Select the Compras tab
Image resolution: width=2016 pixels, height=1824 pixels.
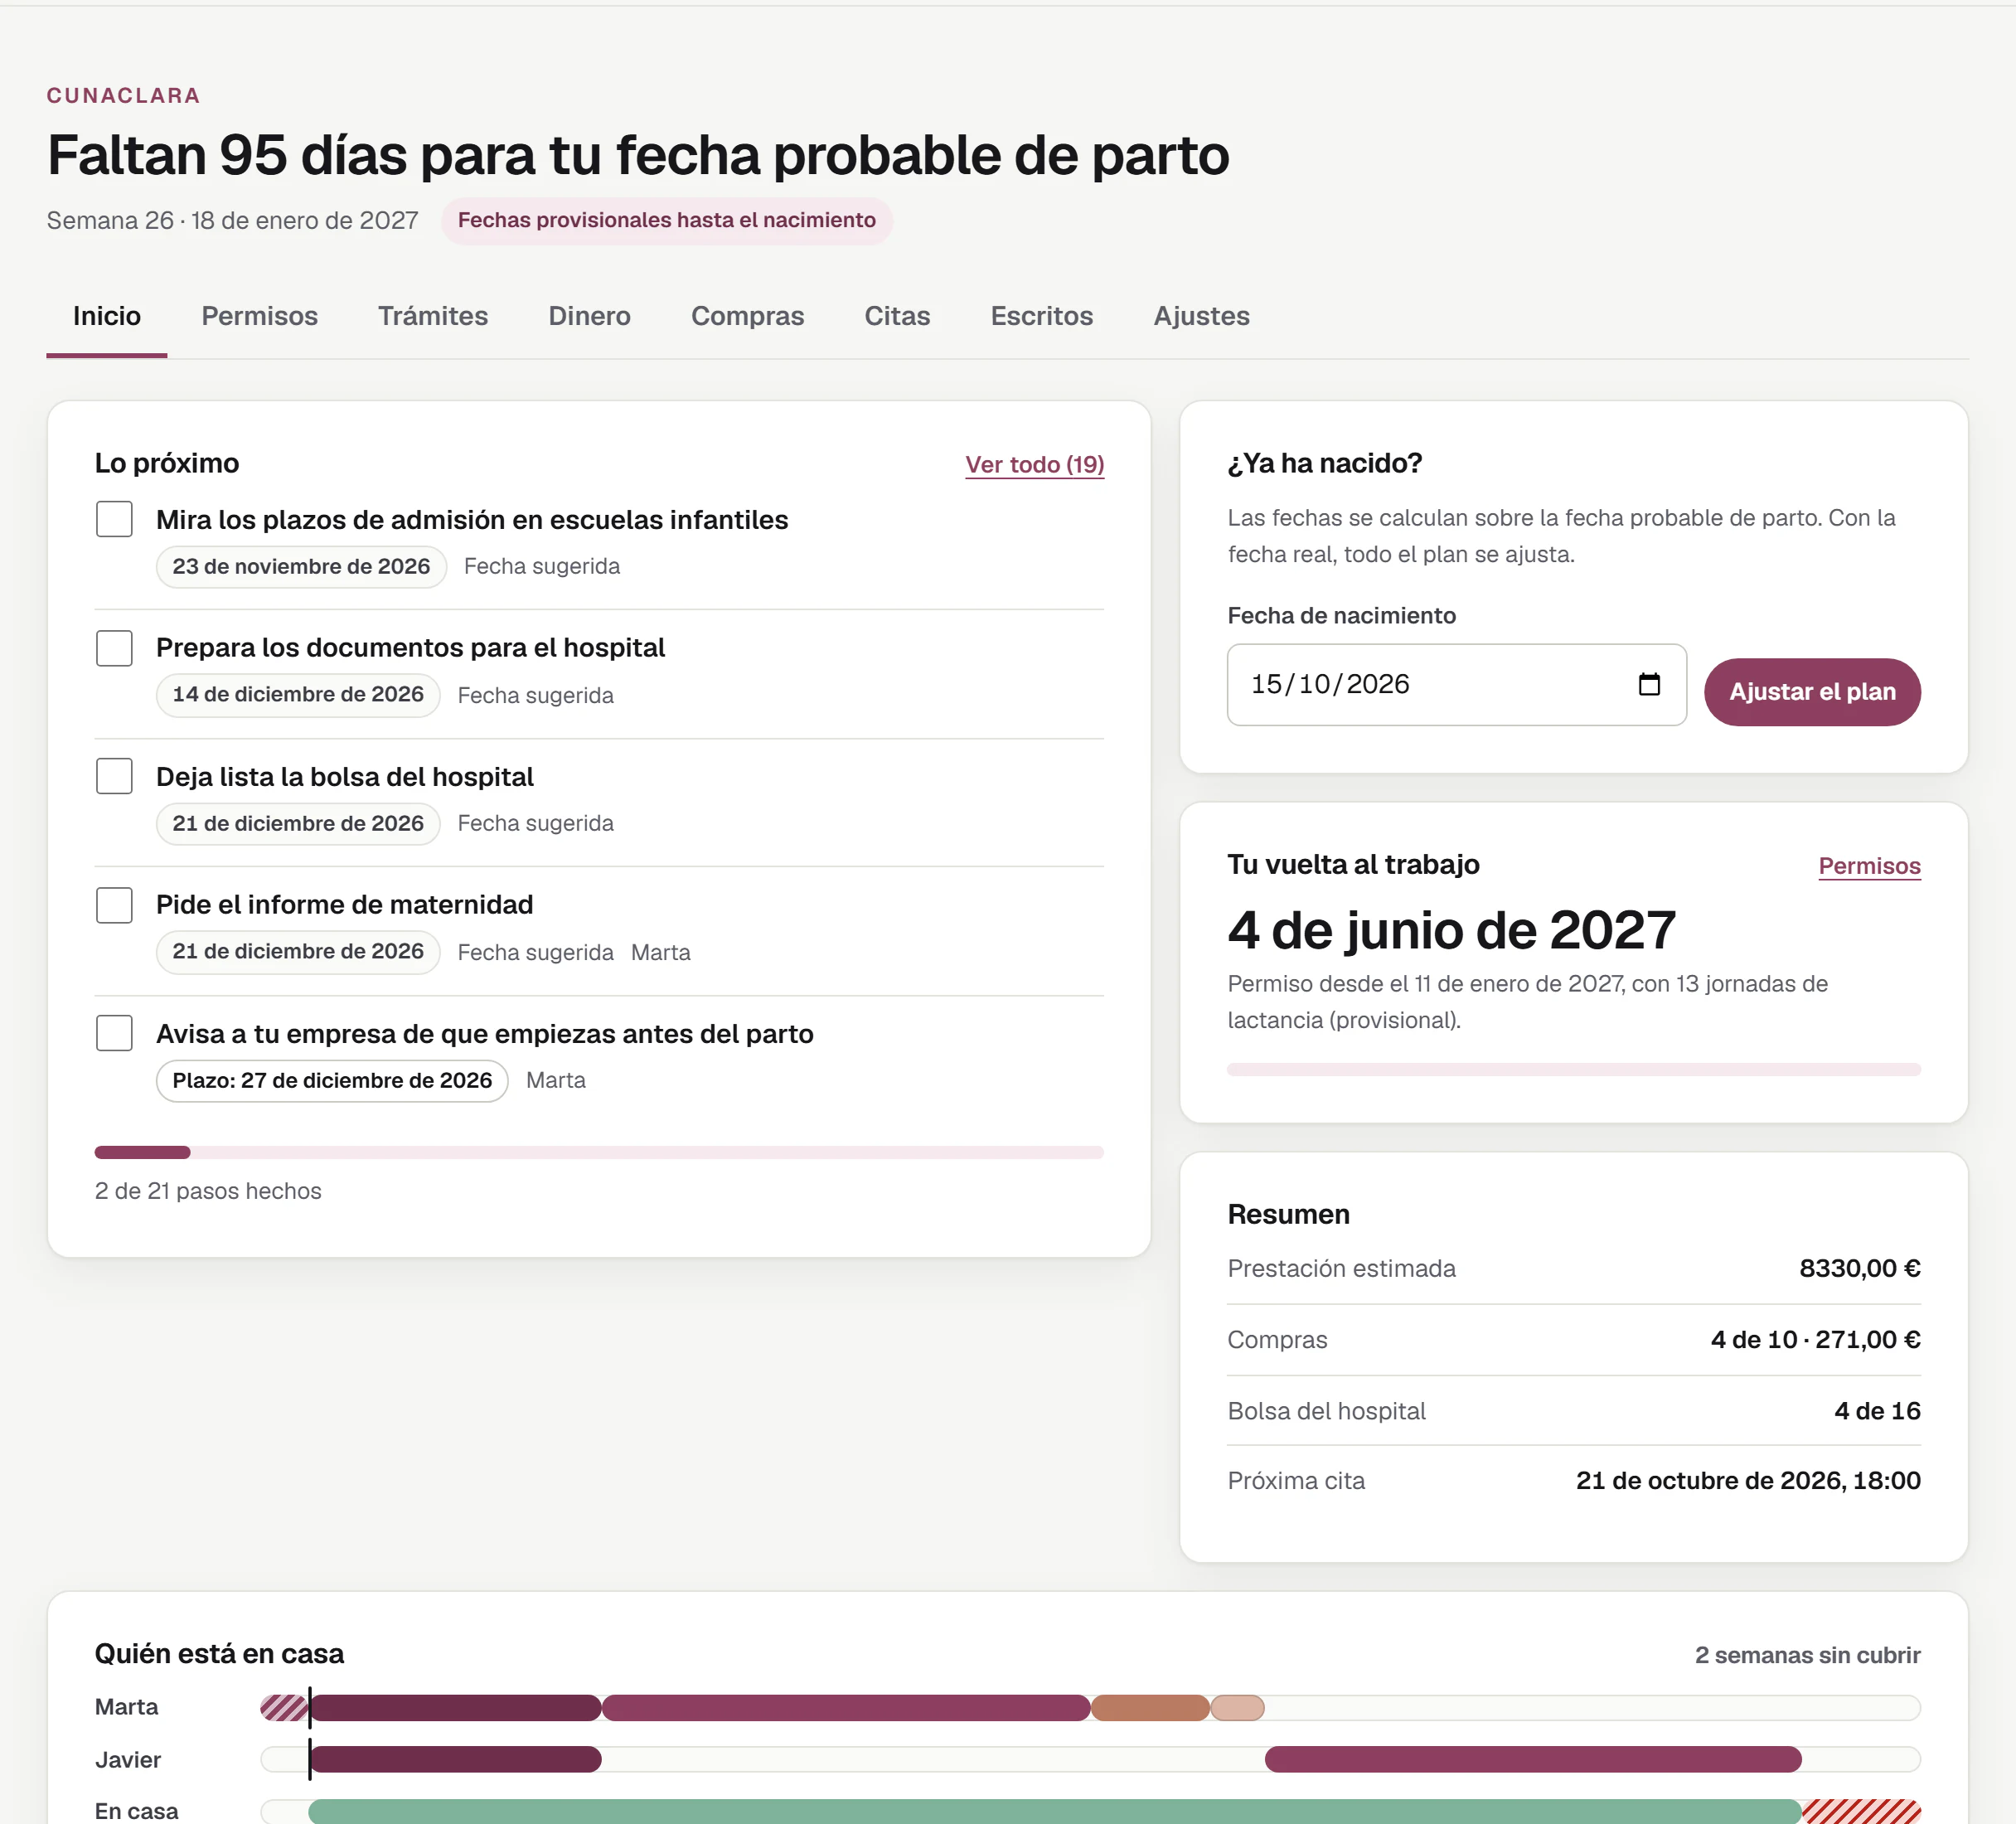click(747, 316)
